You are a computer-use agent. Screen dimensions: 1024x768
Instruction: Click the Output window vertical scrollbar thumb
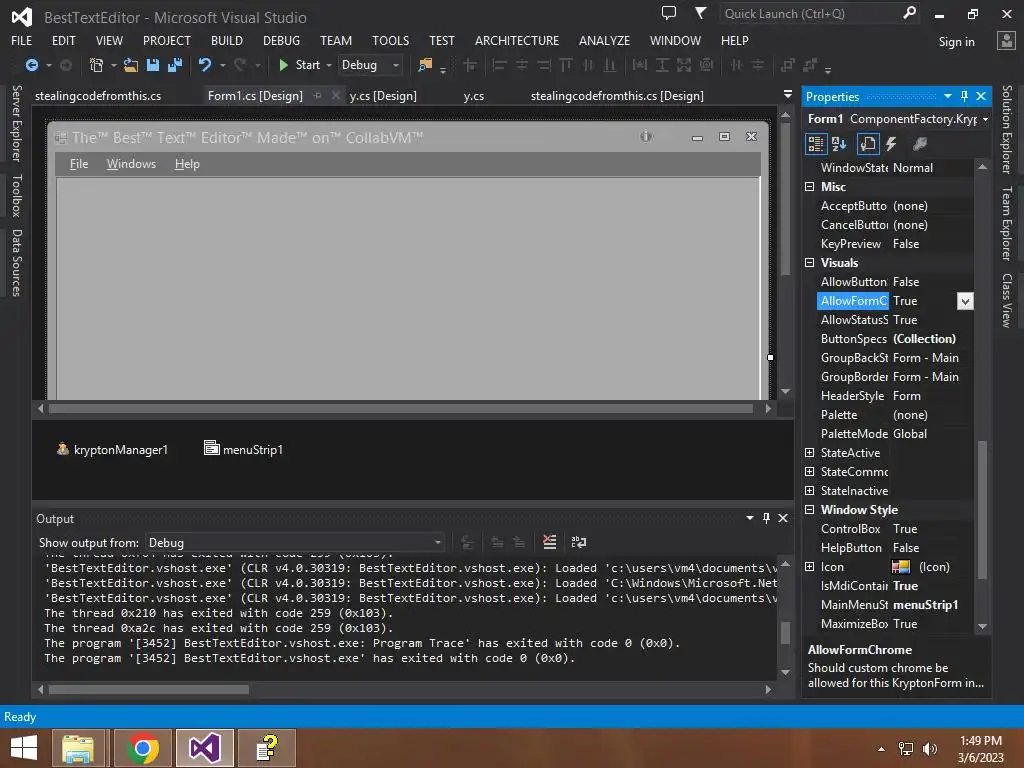pos(786,633)
